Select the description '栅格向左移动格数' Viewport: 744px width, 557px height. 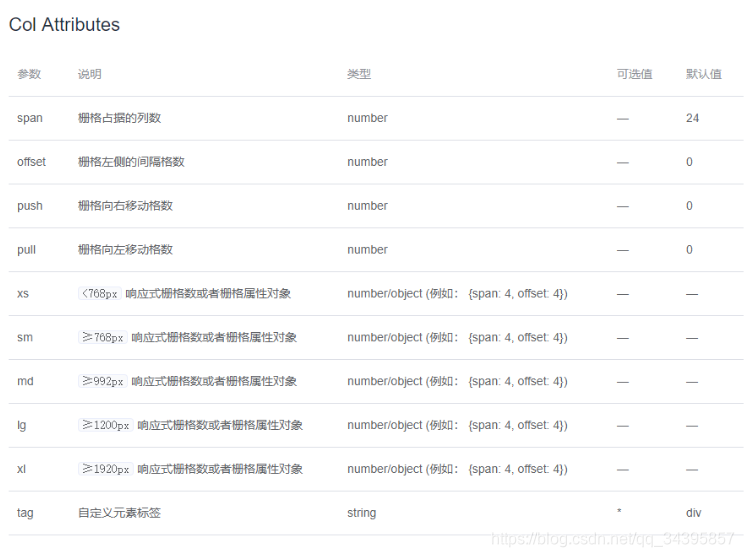(x=125, y=250)
